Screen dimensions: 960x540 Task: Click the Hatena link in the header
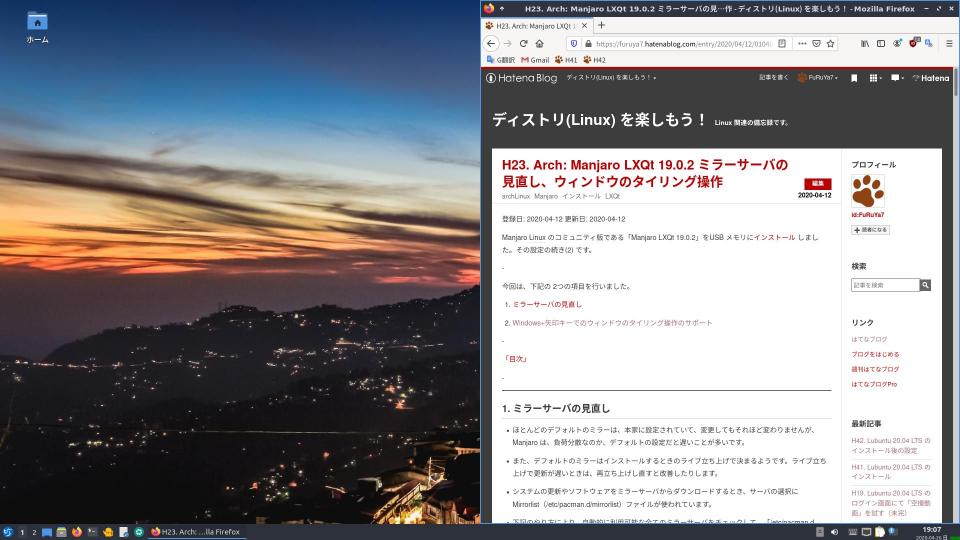click(931, 78)
